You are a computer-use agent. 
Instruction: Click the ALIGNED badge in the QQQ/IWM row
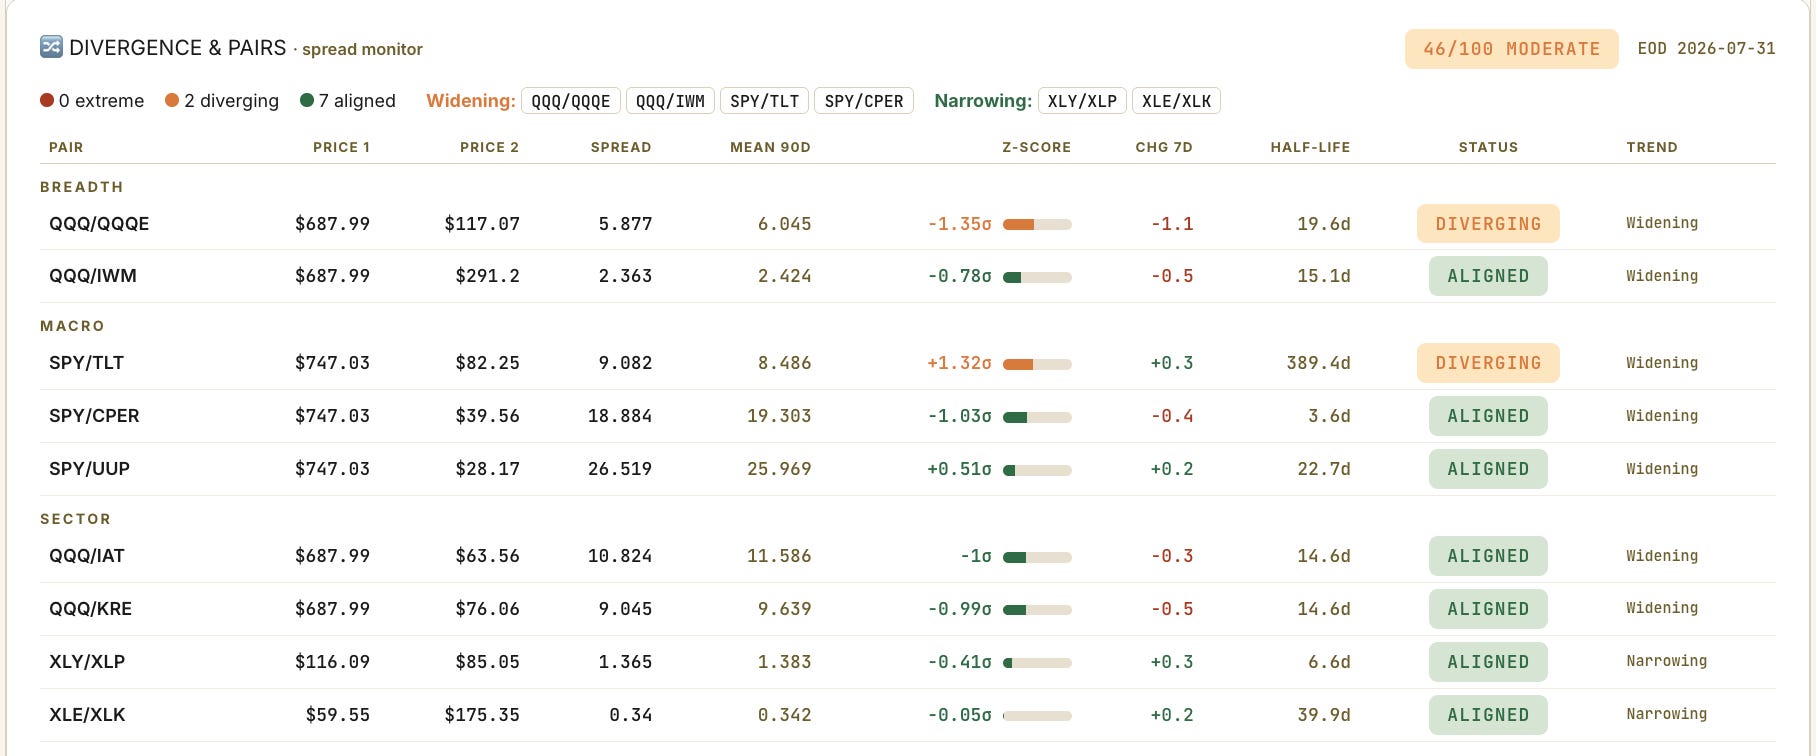point(1488,276)
